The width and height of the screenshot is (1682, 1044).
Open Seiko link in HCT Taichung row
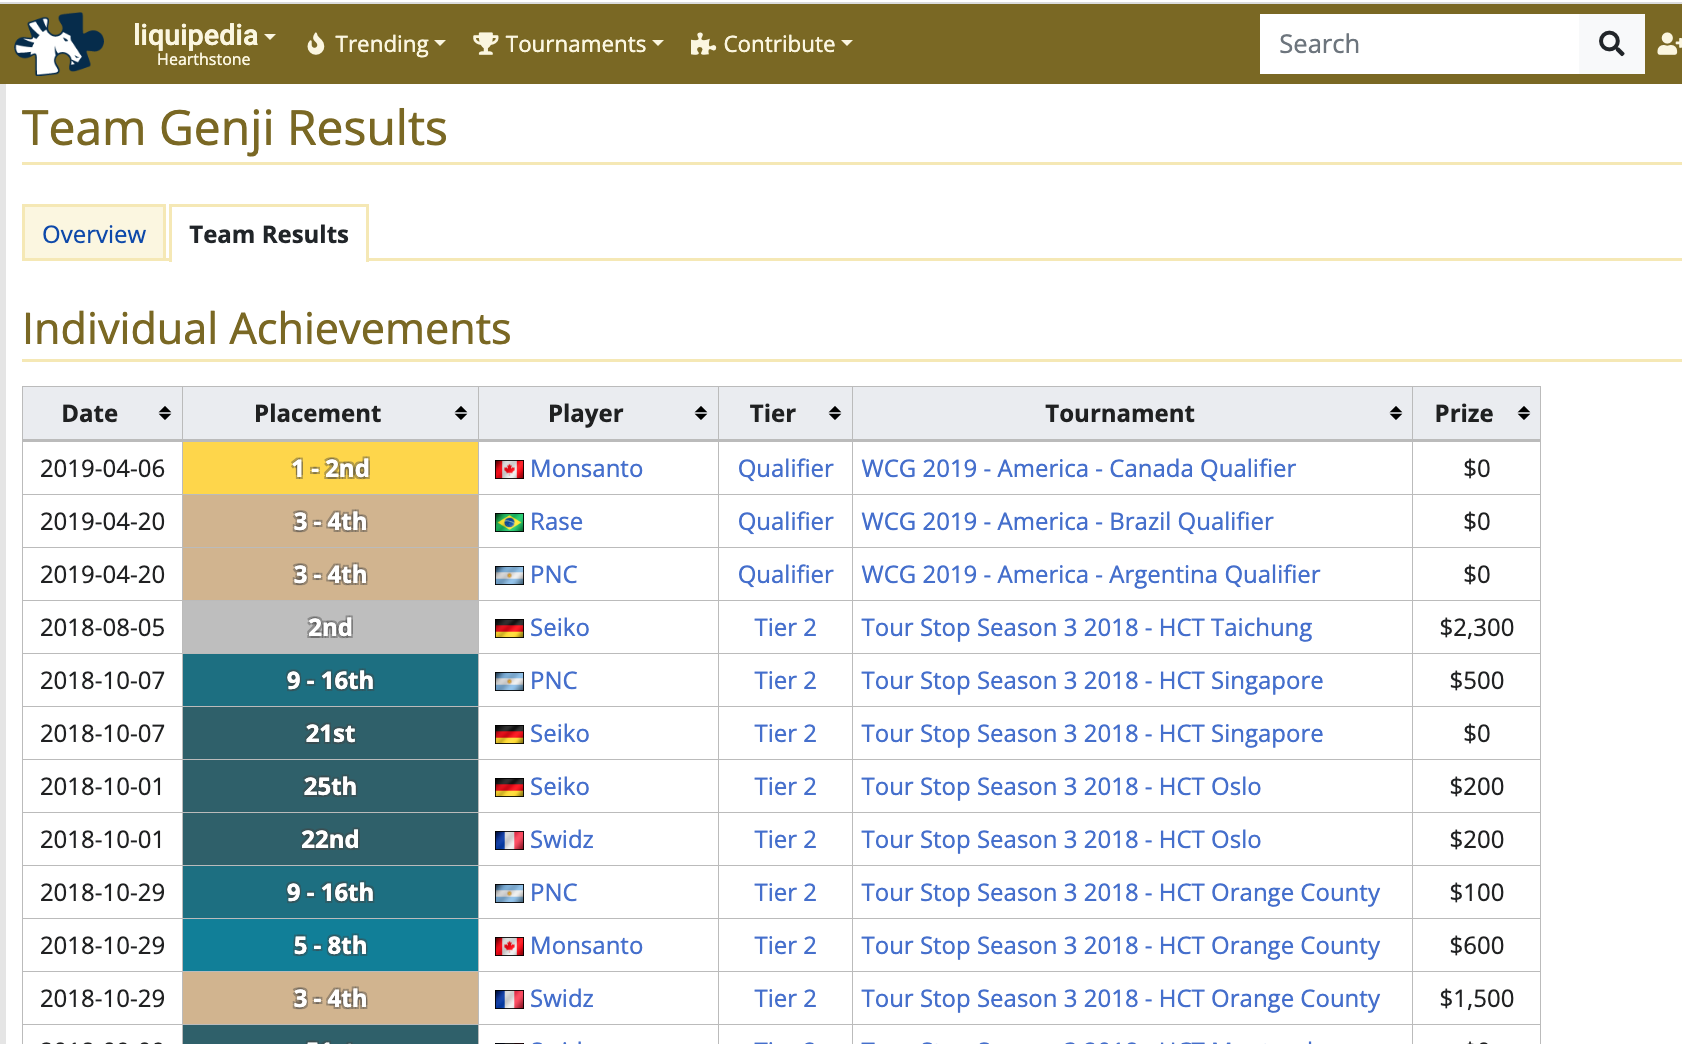coord(559,628)
